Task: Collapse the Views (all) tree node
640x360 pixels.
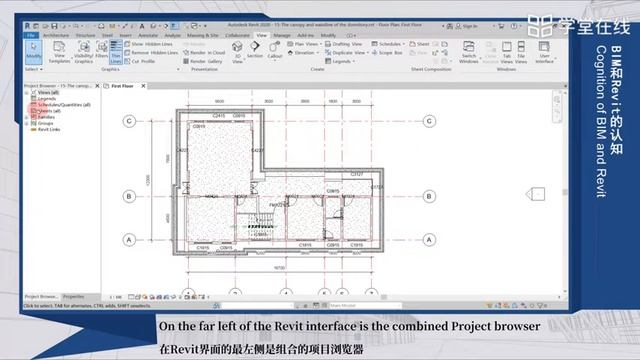Action: (x=27, y=93)
